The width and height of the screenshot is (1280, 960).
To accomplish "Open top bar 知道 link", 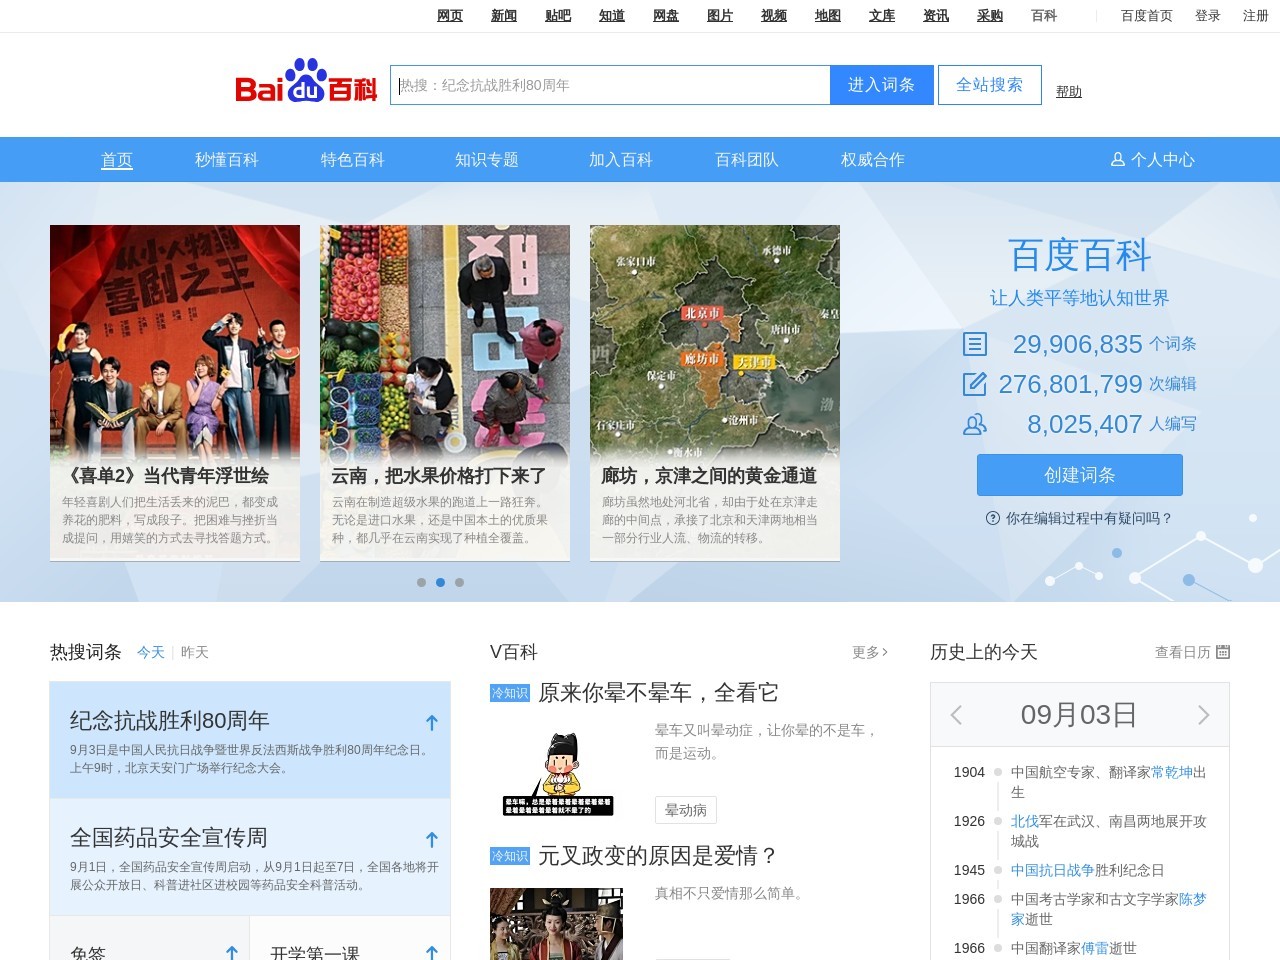I will pos(612,16).
